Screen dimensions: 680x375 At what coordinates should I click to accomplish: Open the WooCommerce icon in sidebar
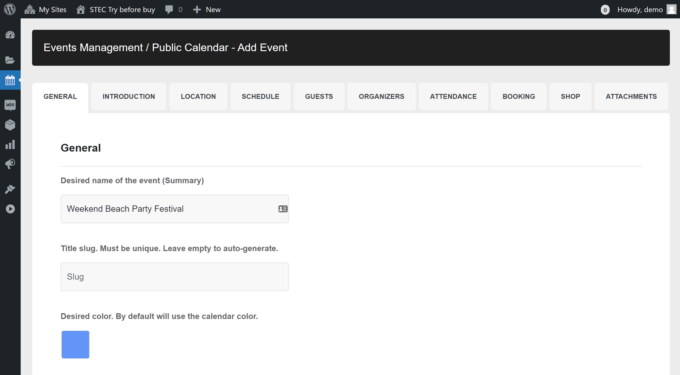(10, 105)
